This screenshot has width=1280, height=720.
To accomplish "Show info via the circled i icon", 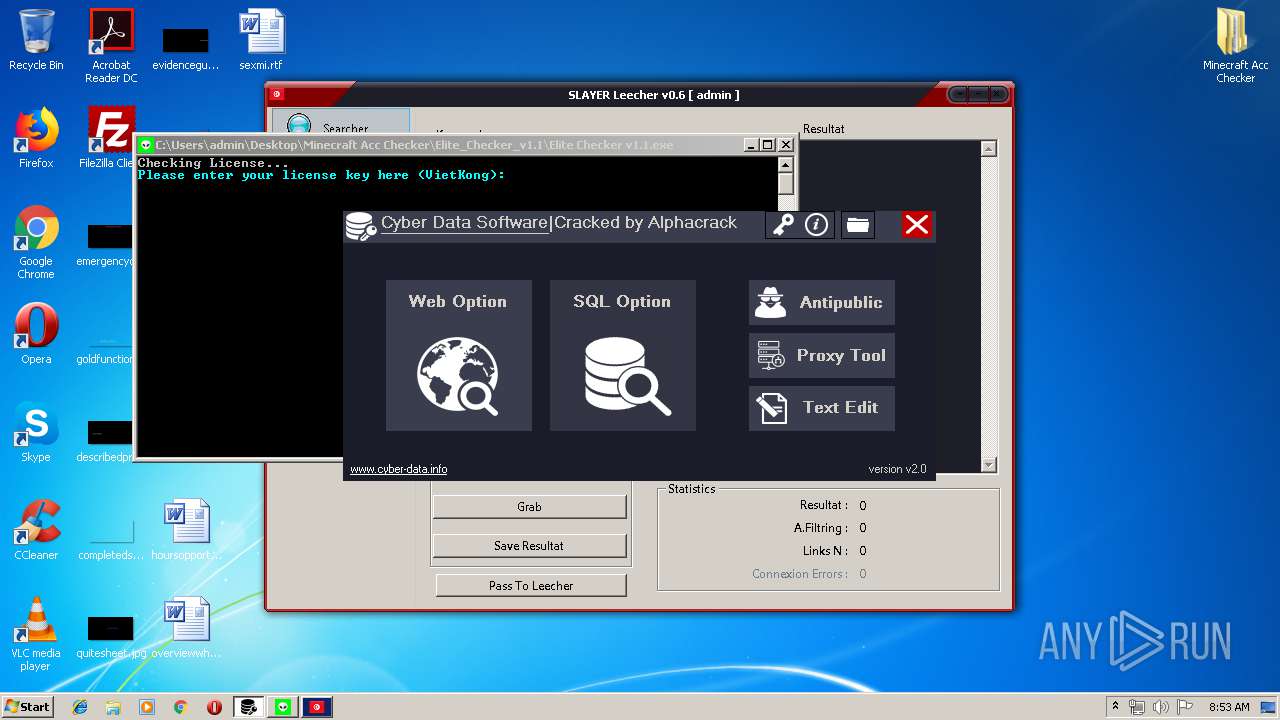I will [817, 225].
